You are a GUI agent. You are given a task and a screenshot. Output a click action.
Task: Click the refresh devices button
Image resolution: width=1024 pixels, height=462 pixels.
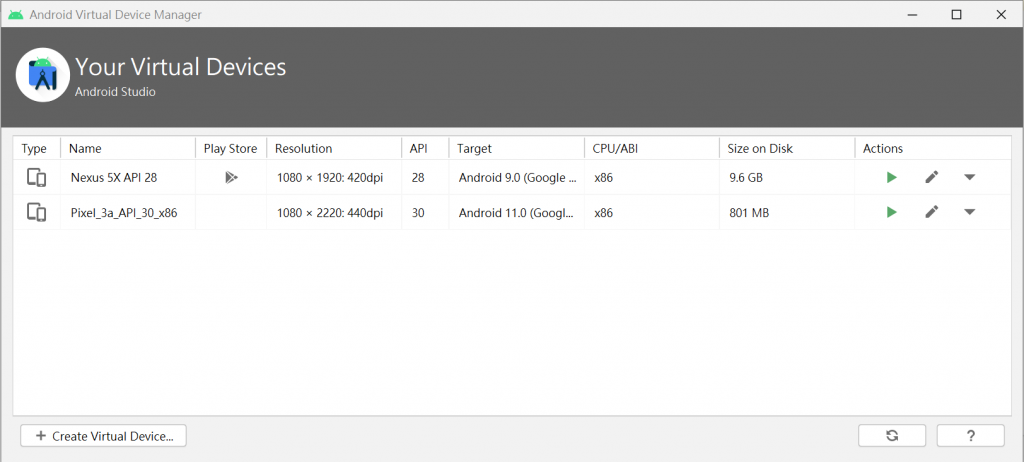(x=892, y=436)
